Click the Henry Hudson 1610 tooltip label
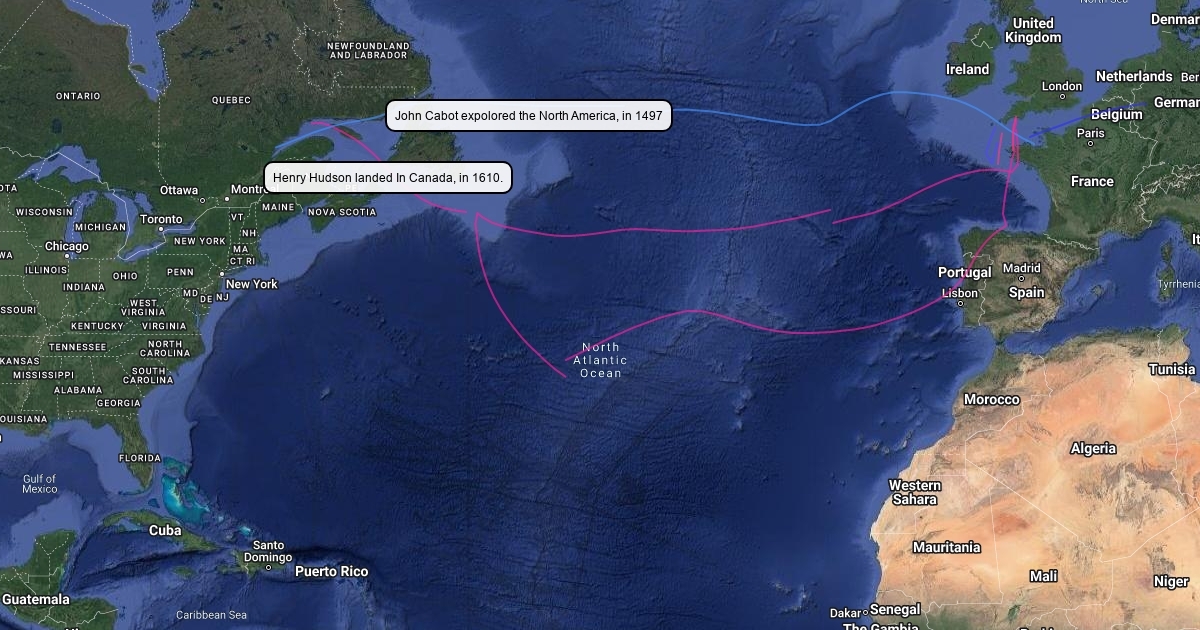The image size is (1200, 630). (x=388, y=178)
